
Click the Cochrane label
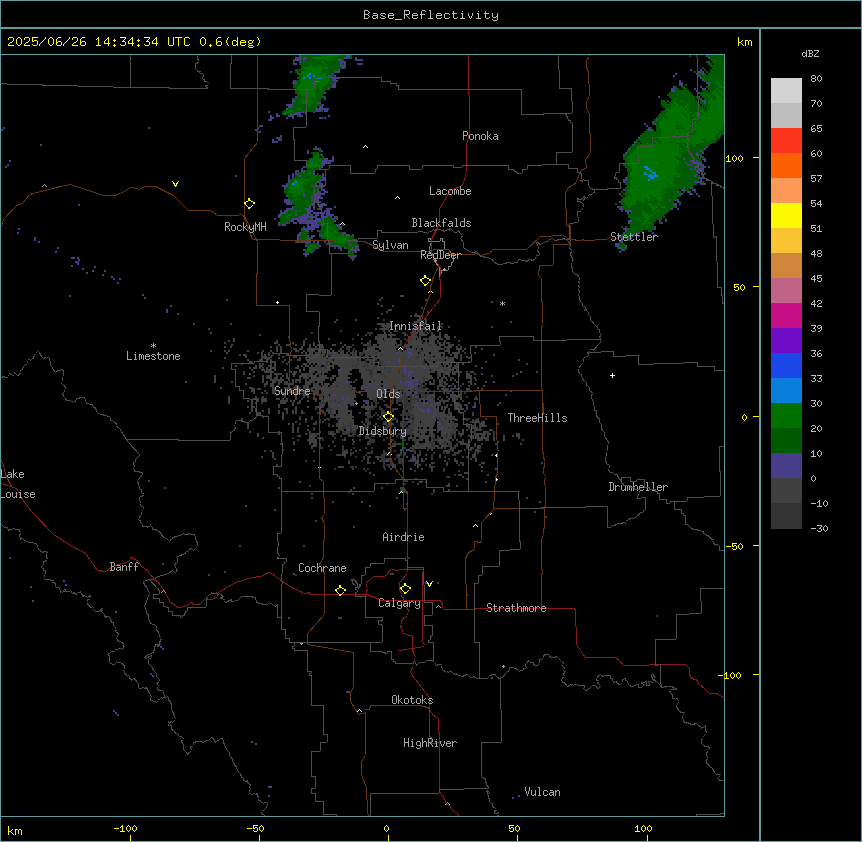click(322, 568)
